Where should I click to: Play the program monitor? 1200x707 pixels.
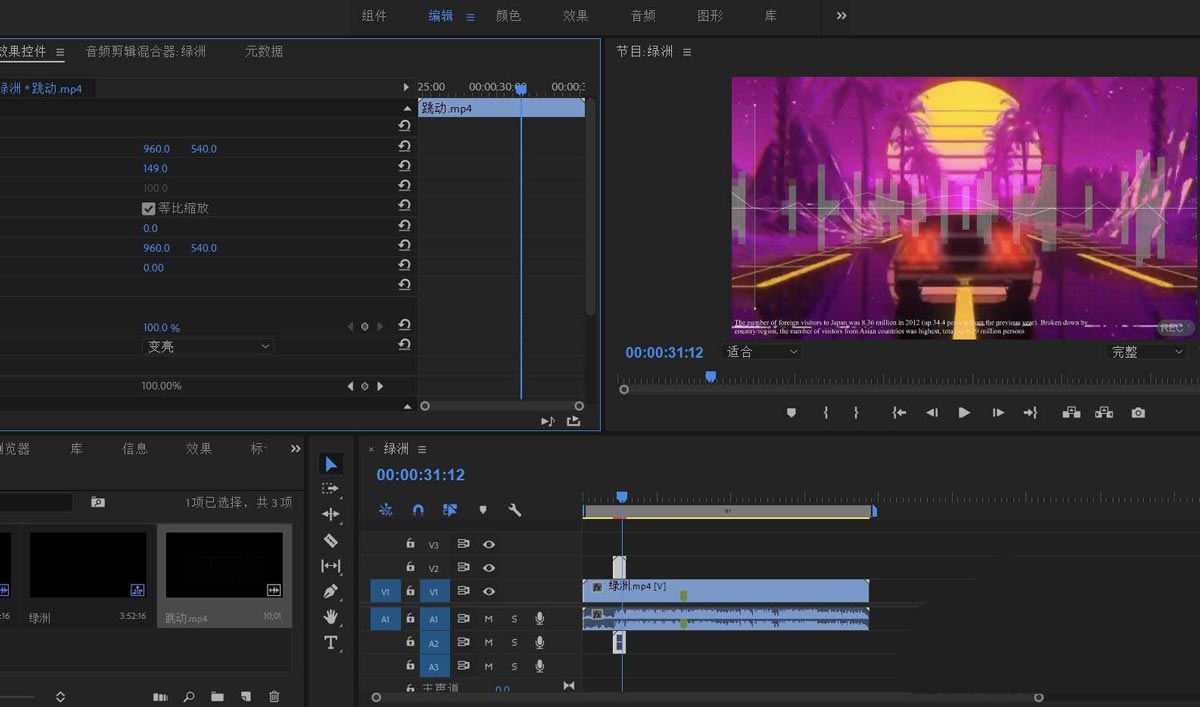pos(964,412)
